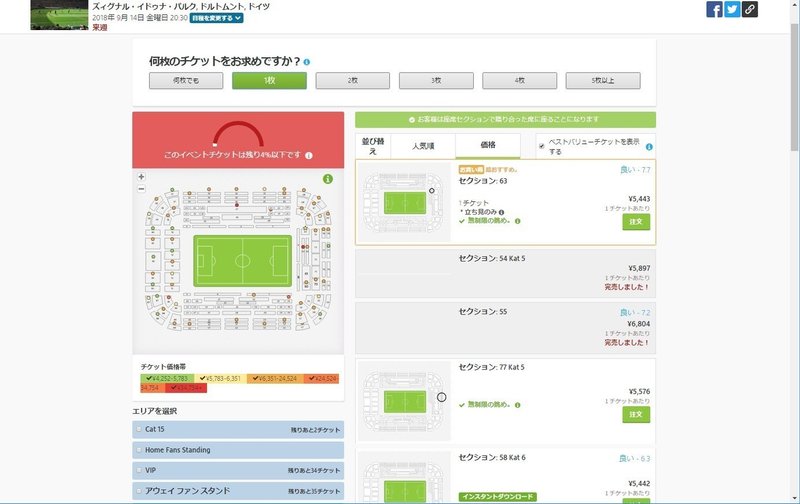Click the VIP 残りあと34チケット label
The image size is (800, 504).
314,471
